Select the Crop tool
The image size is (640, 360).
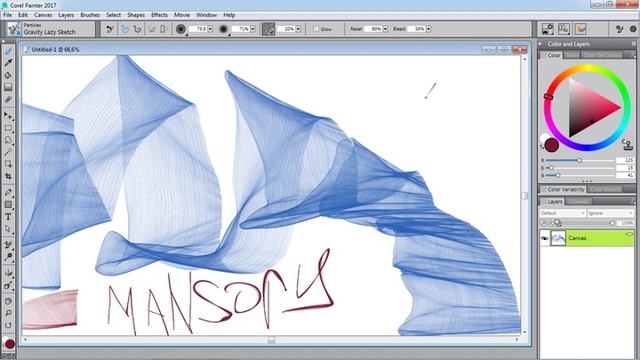point(8,176)
